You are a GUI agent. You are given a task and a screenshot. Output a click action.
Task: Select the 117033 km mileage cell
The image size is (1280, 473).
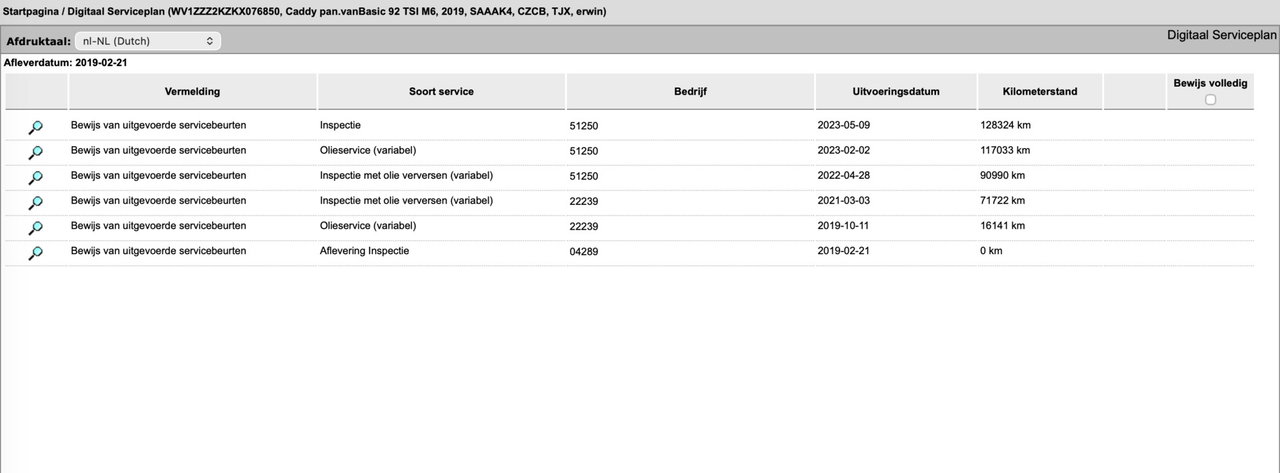point(1005,151)
